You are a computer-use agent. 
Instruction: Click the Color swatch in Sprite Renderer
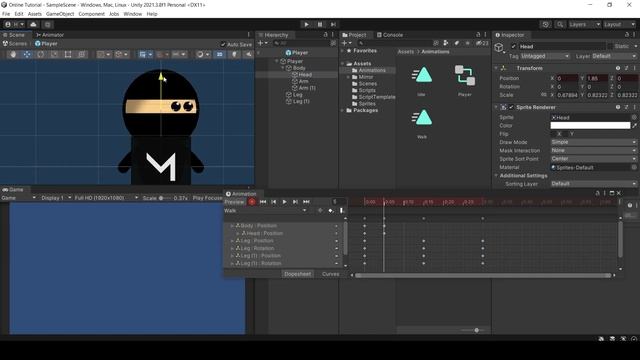590,126
